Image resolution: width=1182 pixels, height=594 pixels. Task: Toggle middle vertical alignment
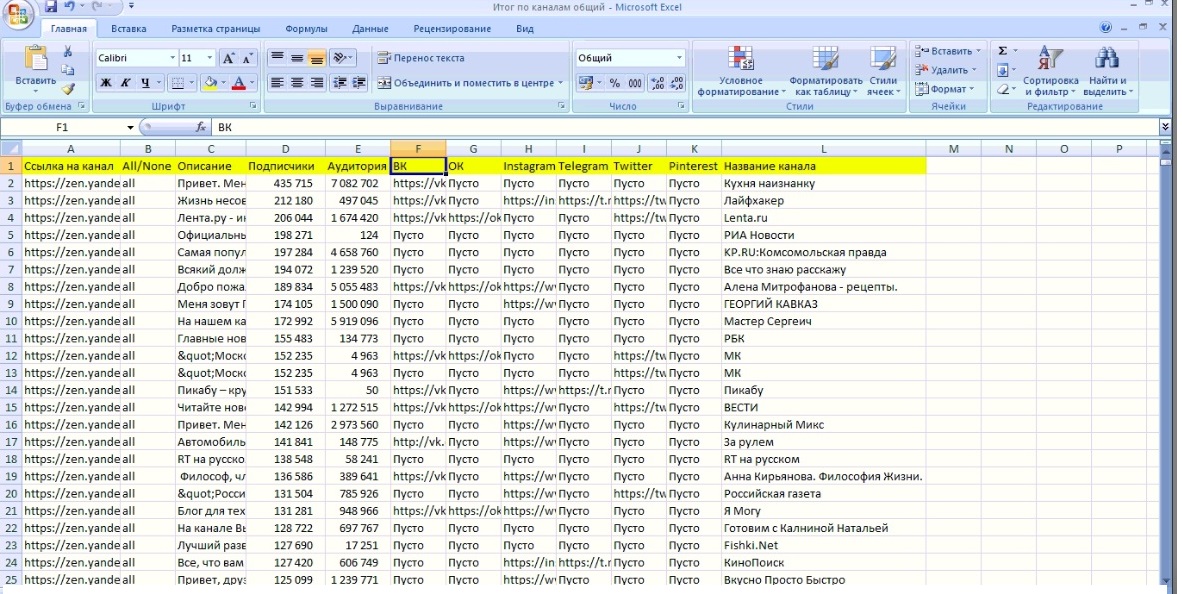coord(297,57)
